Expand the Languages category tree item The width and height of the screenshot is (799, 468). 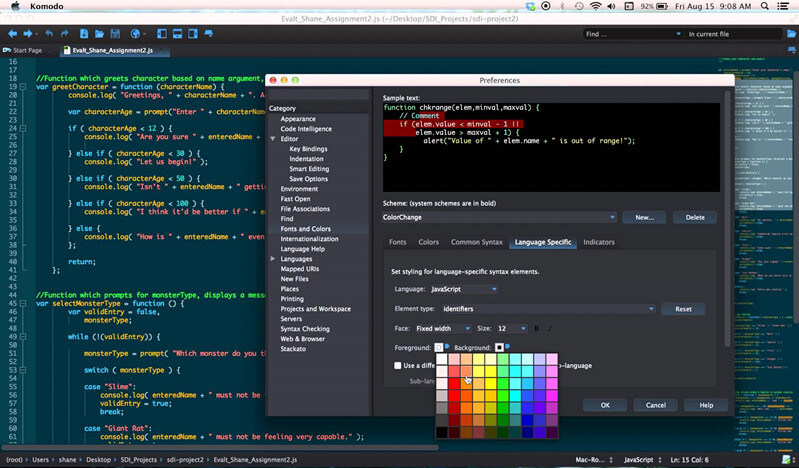coord(273,259)
